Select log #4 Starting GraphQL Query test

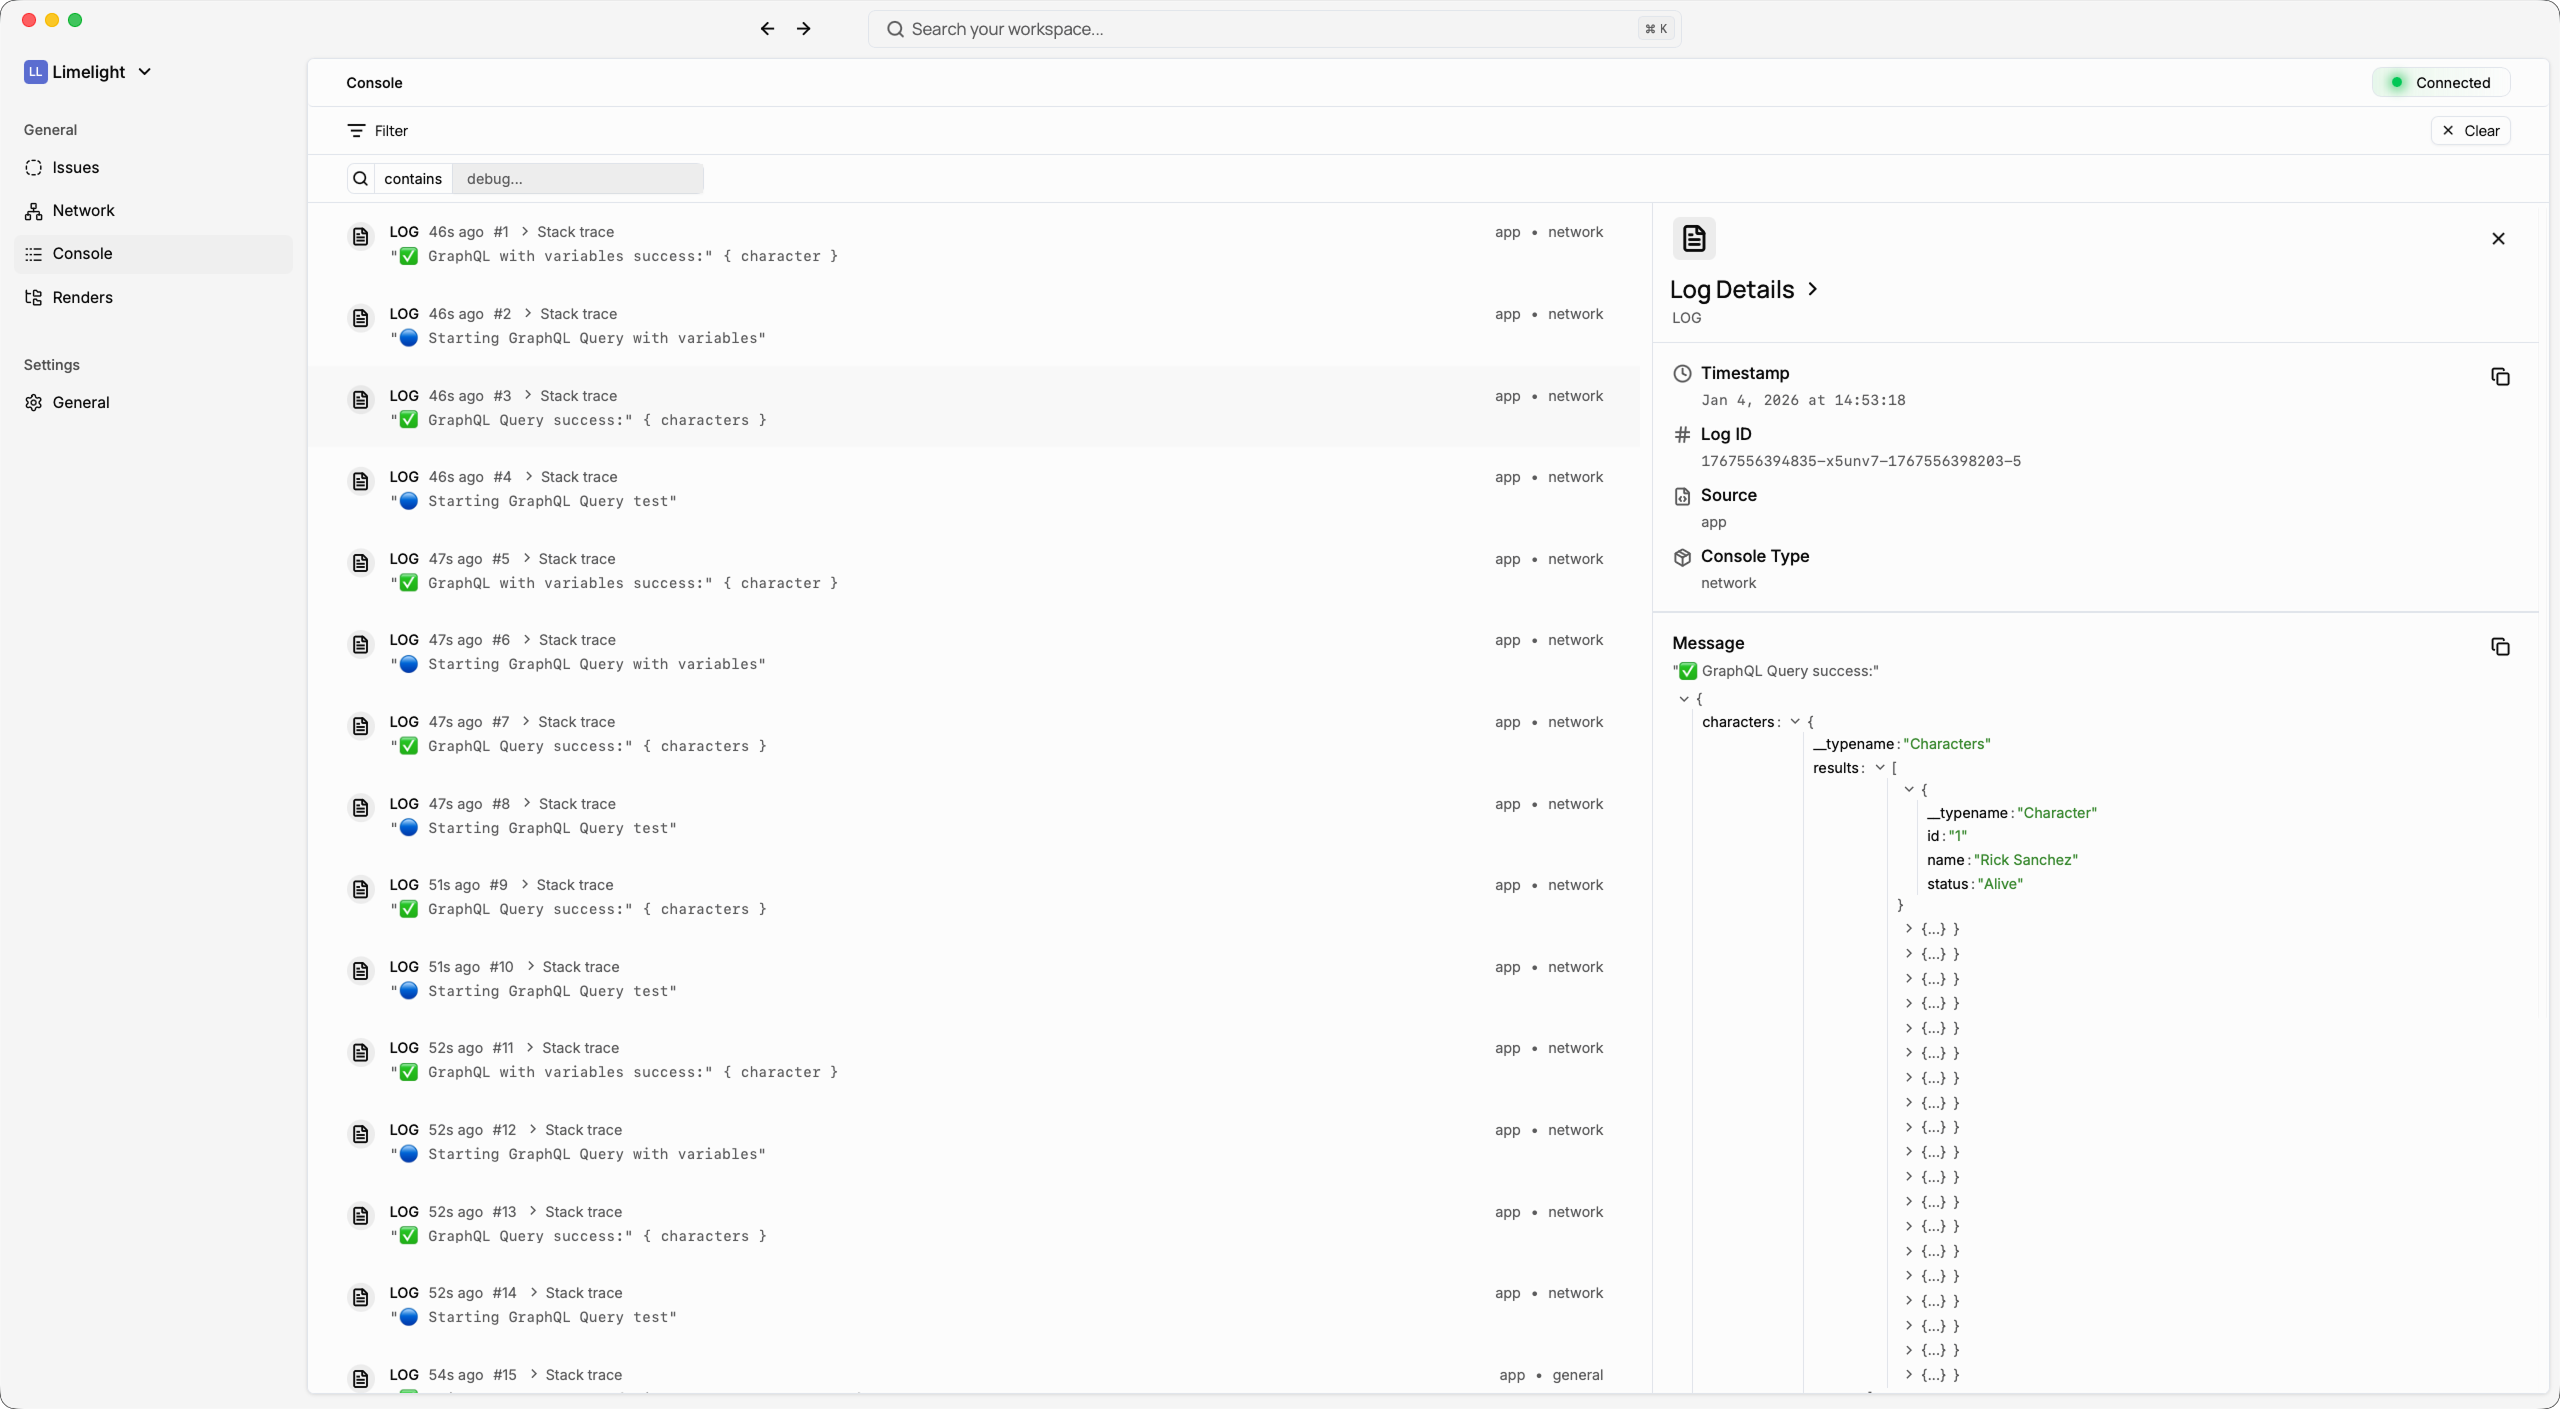coord(974,489)
